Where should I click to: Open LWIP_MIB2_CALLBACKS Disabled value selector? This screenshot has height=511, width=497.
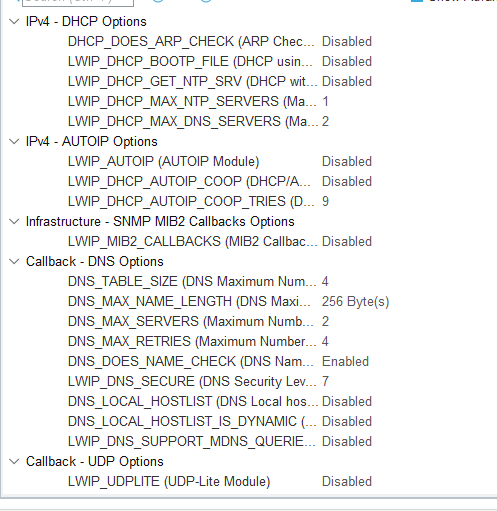[347, 242]
